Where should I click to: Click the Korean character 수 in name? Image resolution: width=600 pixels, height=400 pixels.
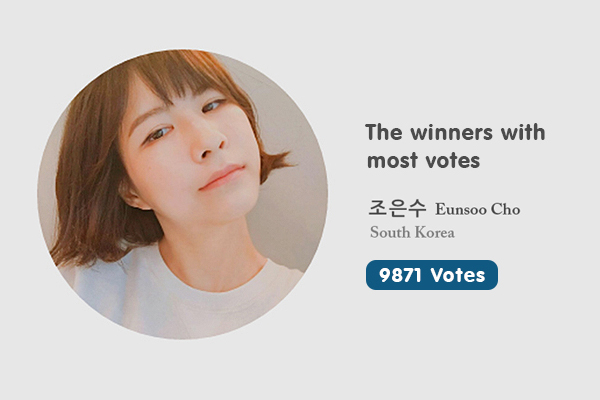(417, 208)
